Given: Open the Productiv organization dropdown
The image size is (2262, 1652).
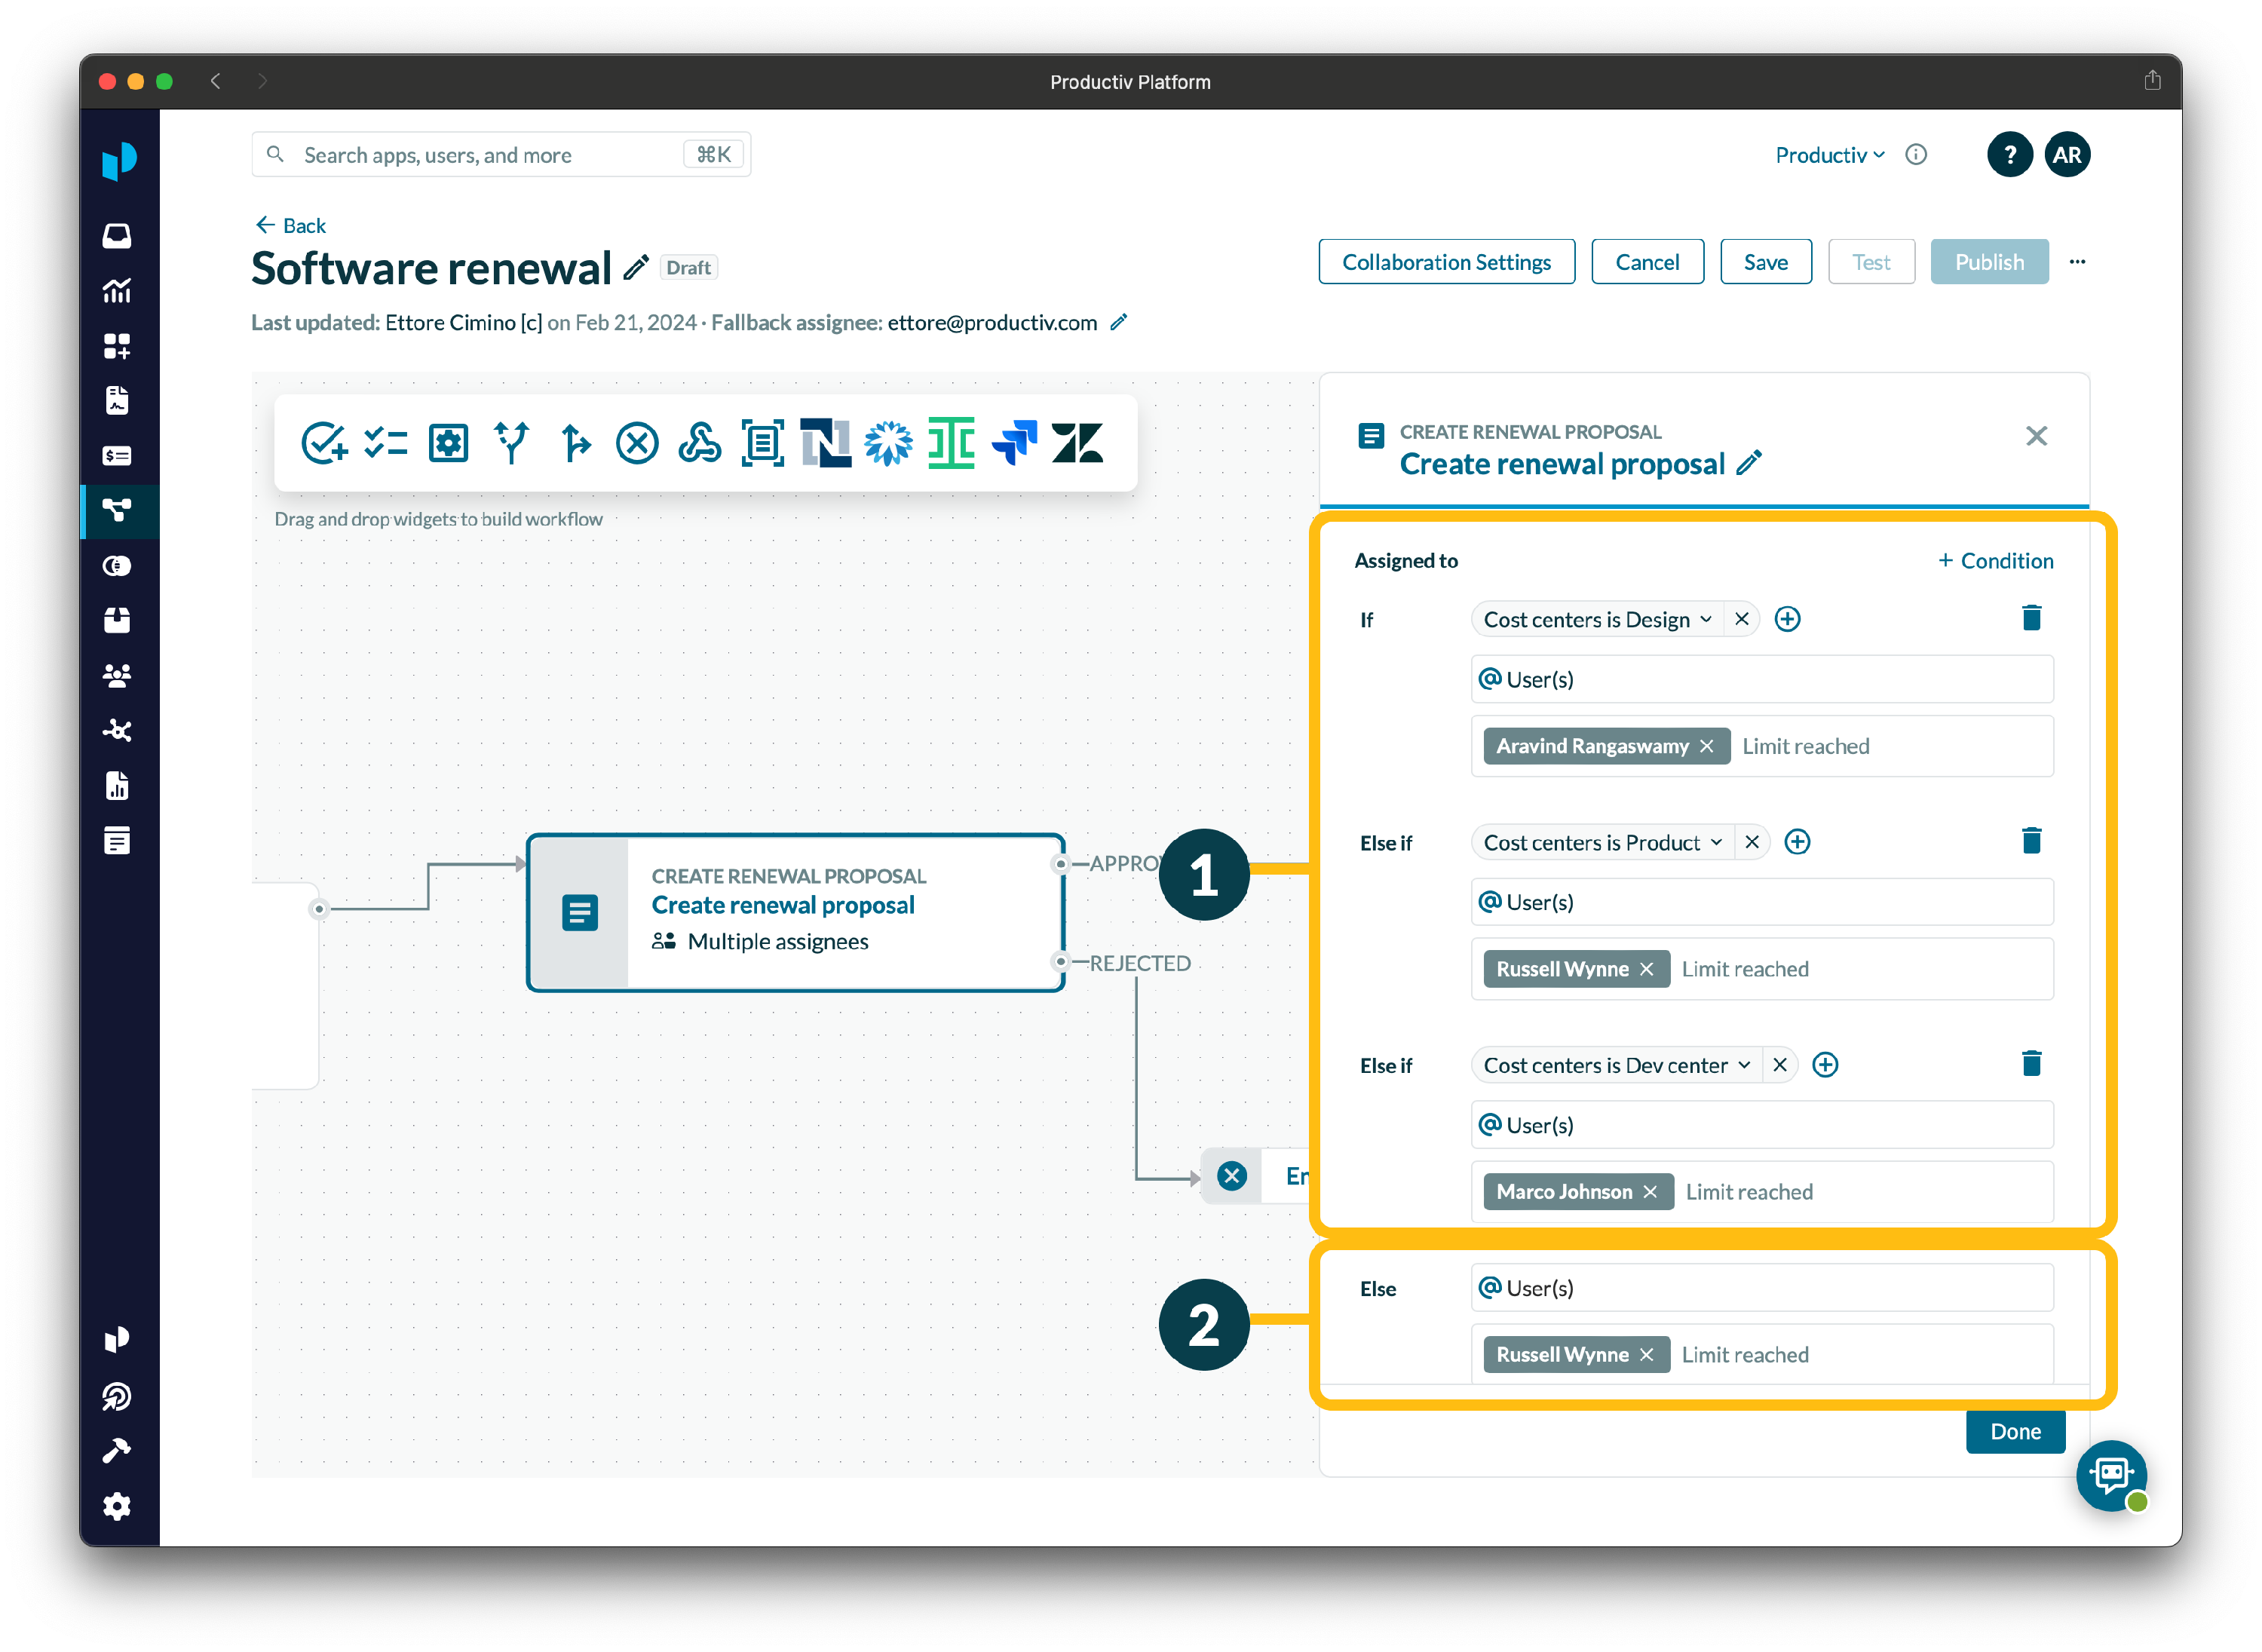Looking at the screenshot, I should [x=1829, y=155].
